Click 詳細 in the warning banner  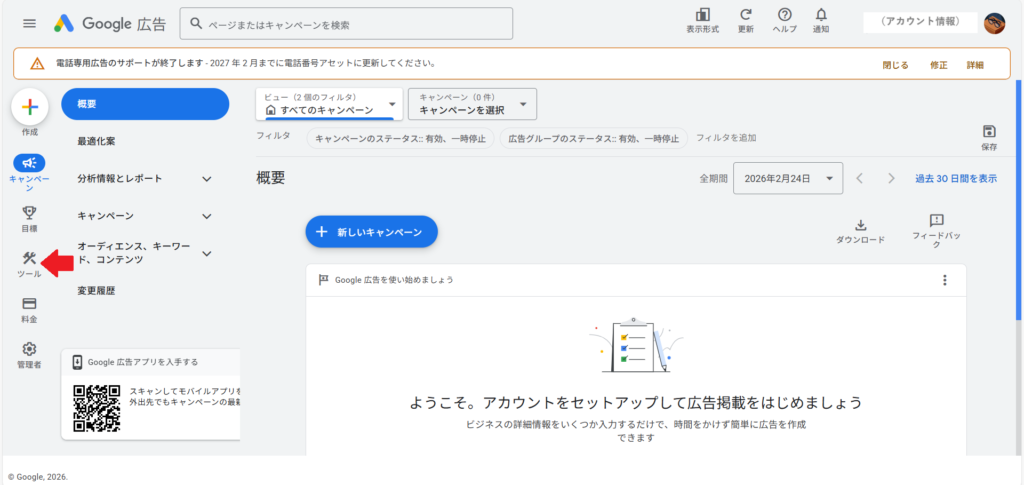point(975,65)
